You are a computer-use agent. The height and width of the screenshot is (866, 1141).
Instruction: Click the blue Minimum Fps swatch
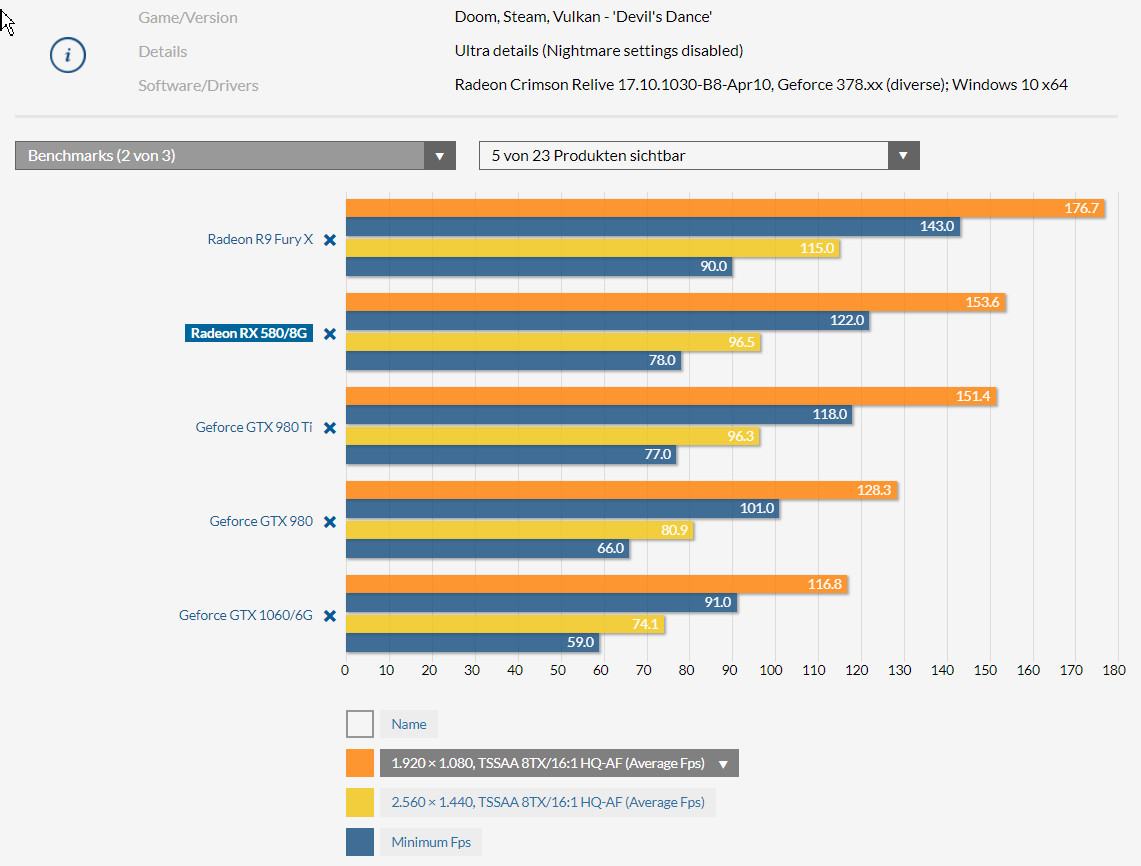(x=359, y=842)
